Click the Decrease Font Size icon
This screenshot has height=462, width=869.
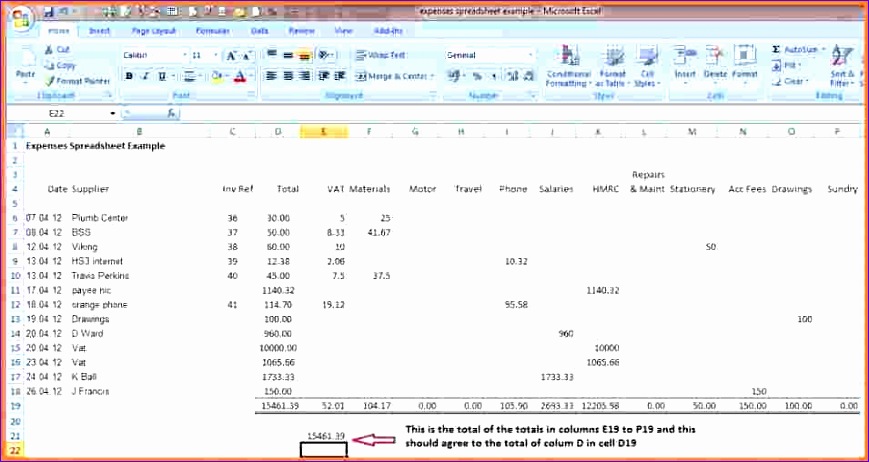point(247,55)
